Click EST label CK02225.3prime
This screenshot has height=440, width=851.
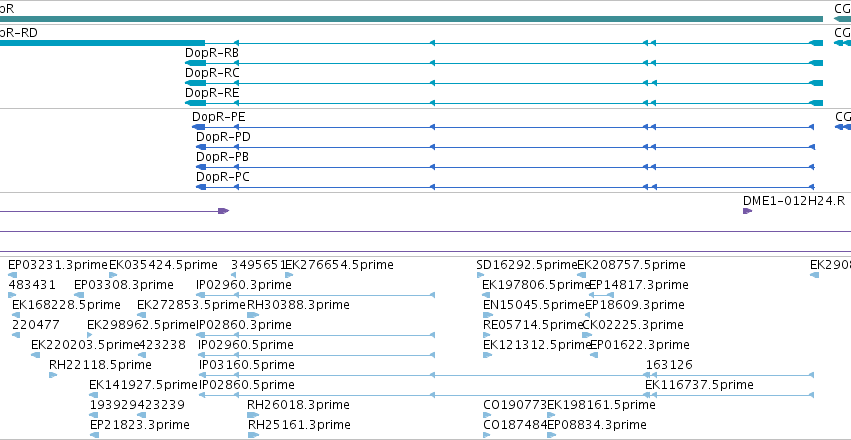[633, 325]
